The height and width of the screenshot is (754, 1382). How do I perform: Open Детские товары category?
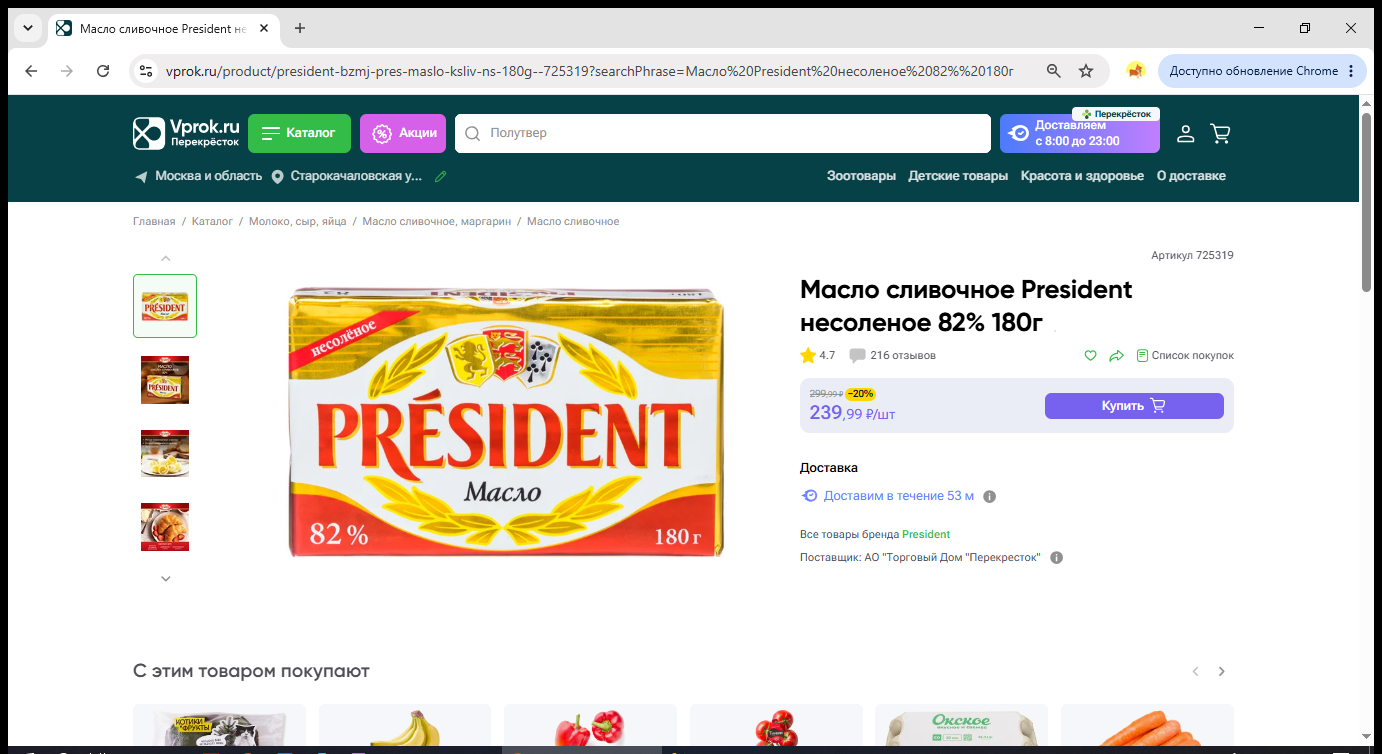point(958,176)
